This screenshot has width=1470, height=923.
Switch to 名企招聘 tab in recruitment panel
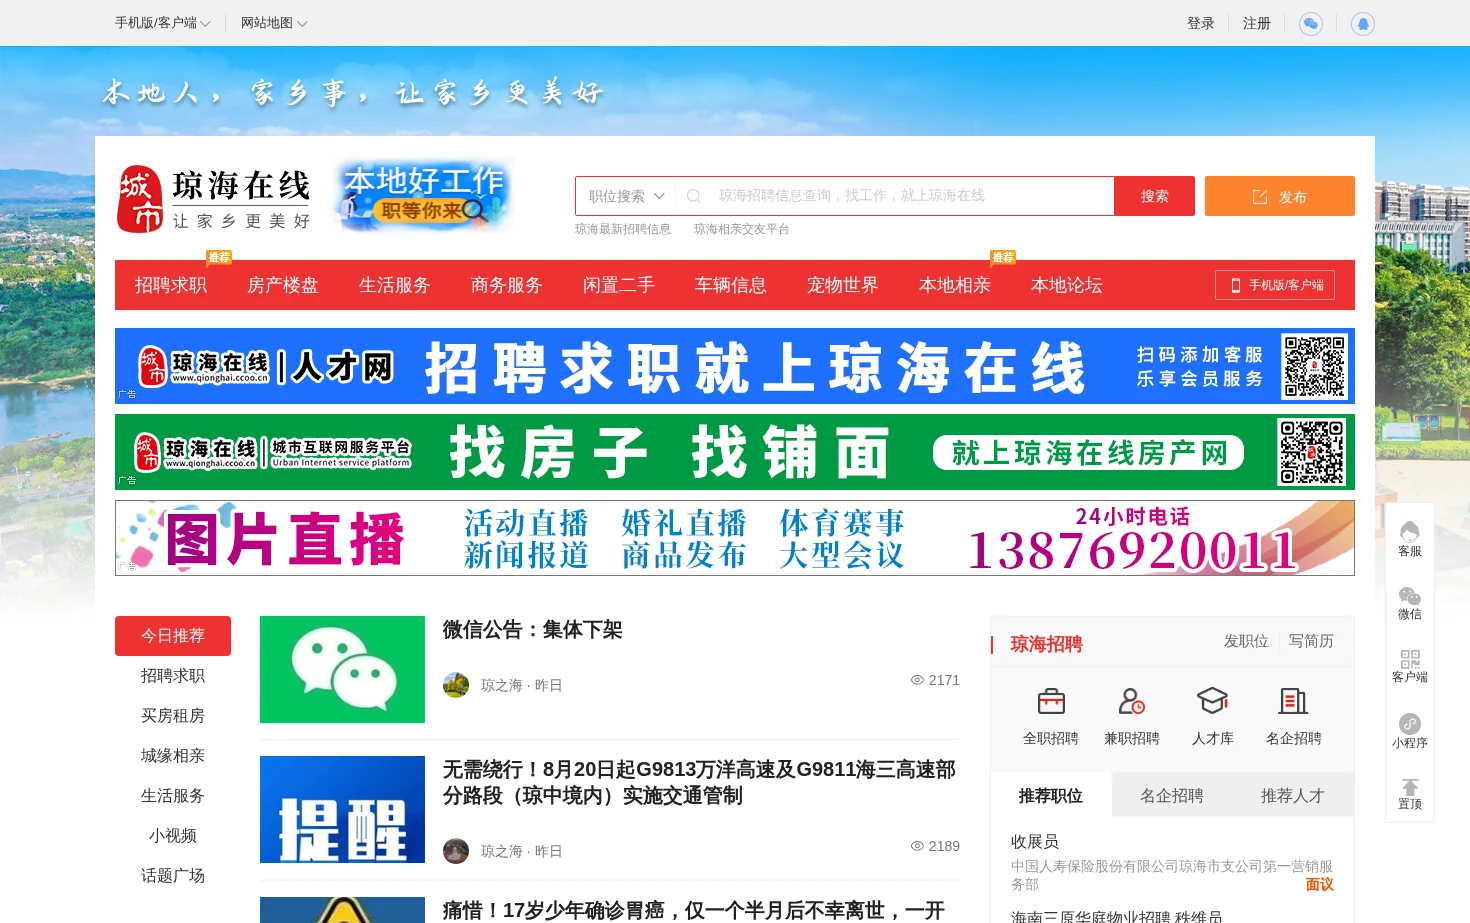(1172, 796)
